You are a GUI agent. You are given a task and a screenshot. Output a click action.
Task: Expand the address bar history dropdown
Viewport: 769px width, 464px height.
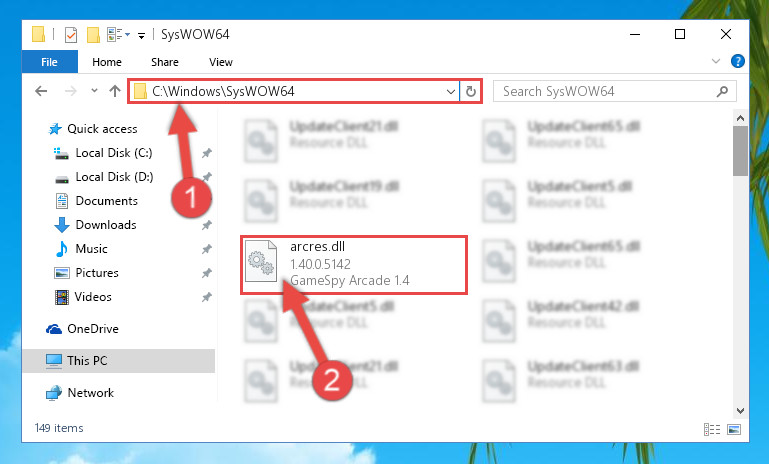451,92
